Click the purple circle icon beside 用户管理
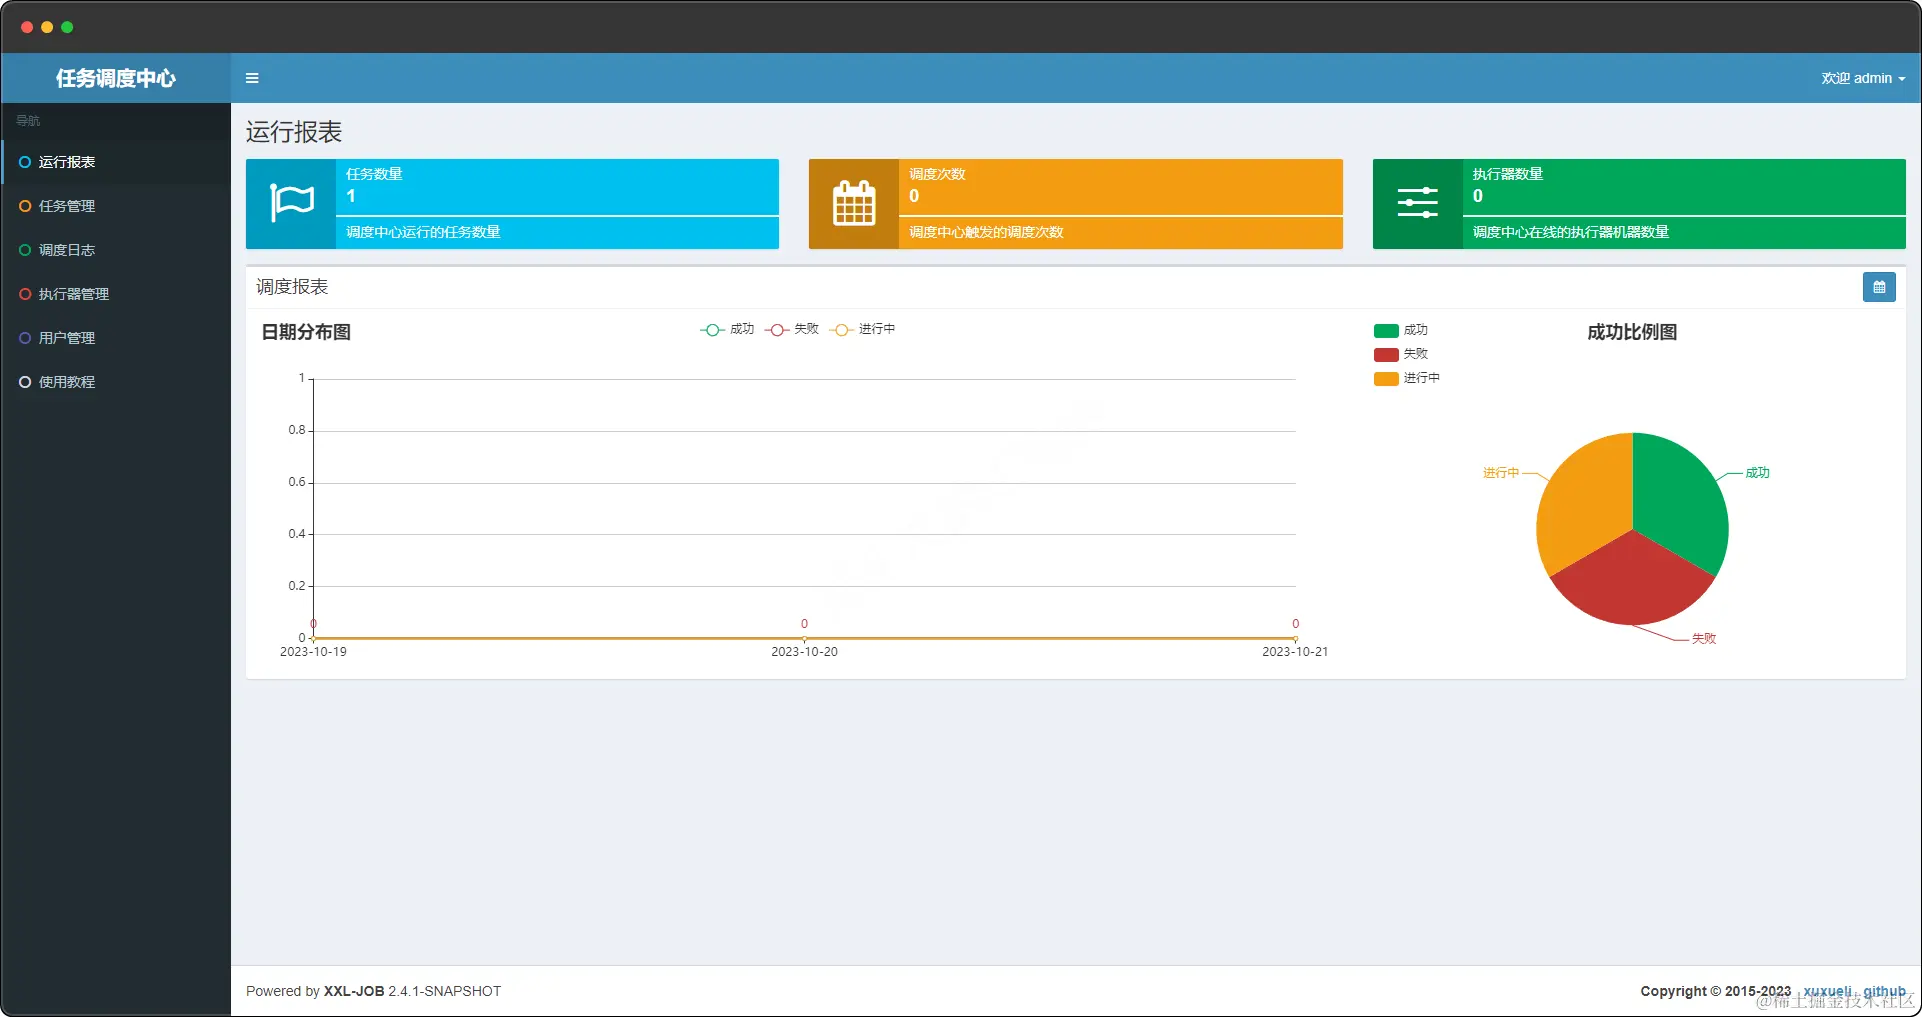 tap(25, 338)
